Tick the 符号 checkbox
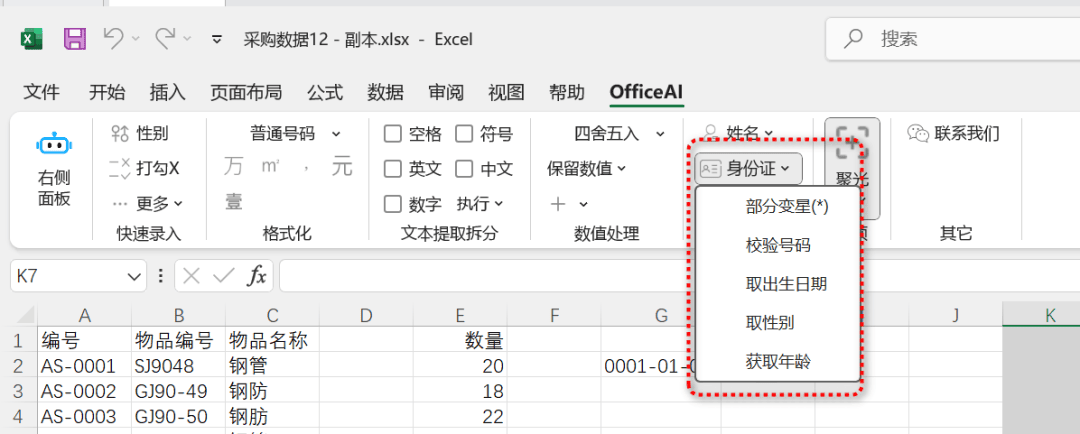Image resolution: width=1080 pixels, height=434 pixels. coord(464,134)
